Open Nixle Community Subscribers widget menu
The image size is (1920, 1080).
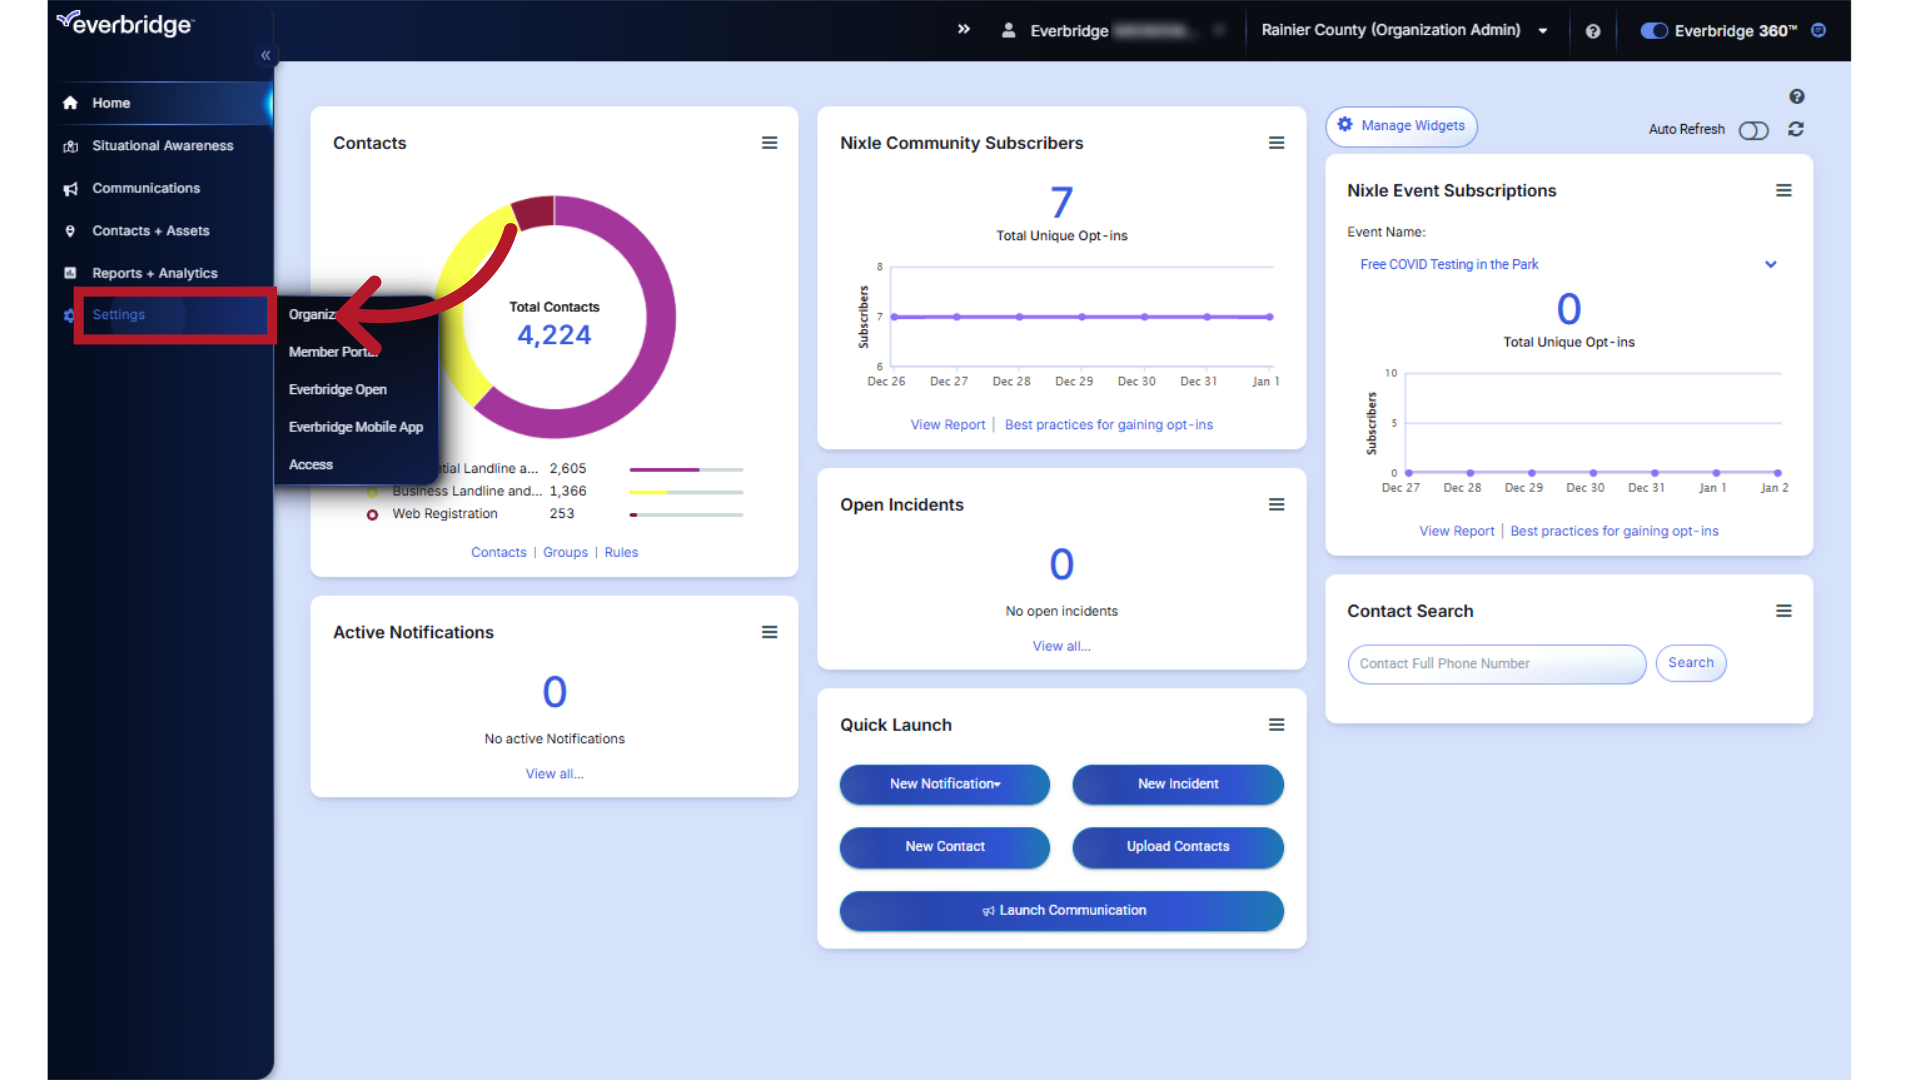pyautogui.click(x=1277, y=143)
